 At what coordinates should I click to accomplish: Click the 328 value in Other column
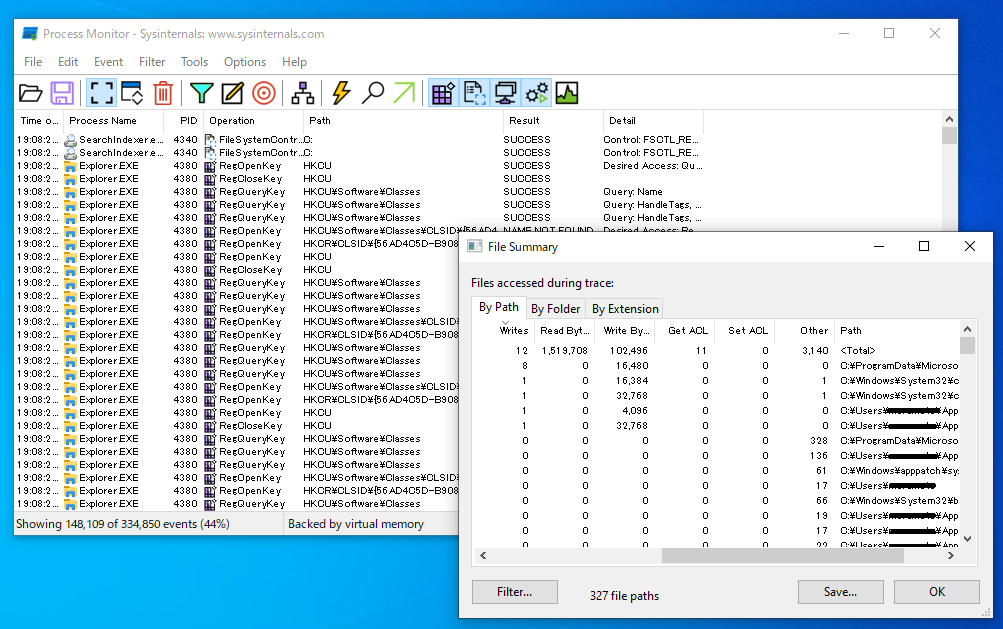pyautogui.click(x=819, y=441)
